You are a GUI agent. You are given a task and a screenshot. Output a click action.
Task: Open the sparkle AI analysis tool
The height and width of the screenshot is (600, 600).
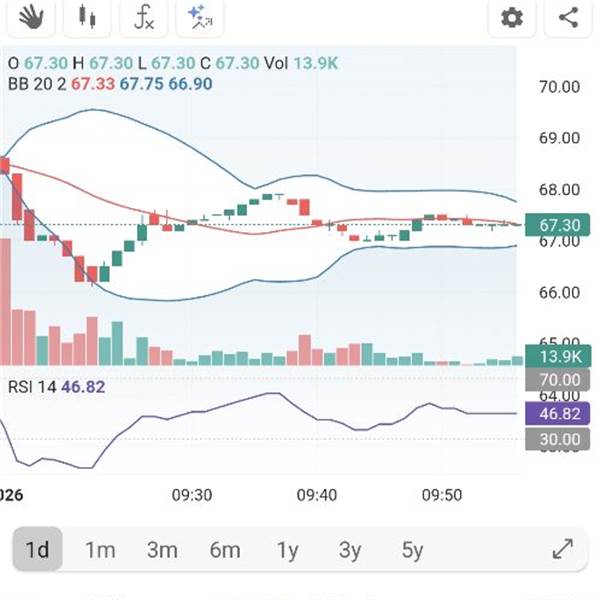click(x=199, y=17)
